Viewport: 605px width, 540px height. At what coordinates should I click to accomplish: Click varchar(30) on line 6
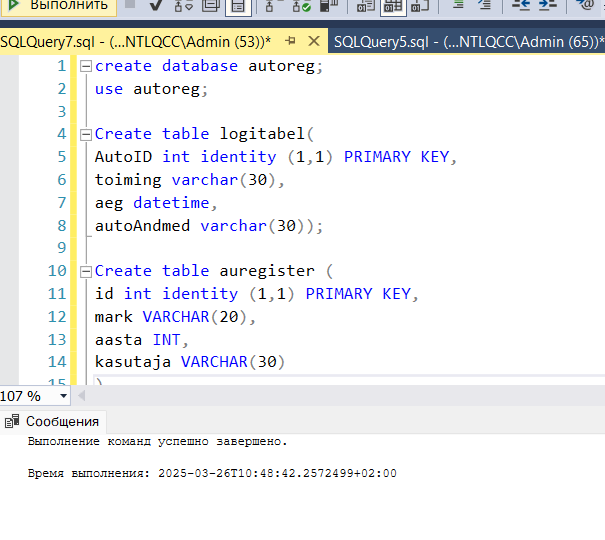click(224, 180)
